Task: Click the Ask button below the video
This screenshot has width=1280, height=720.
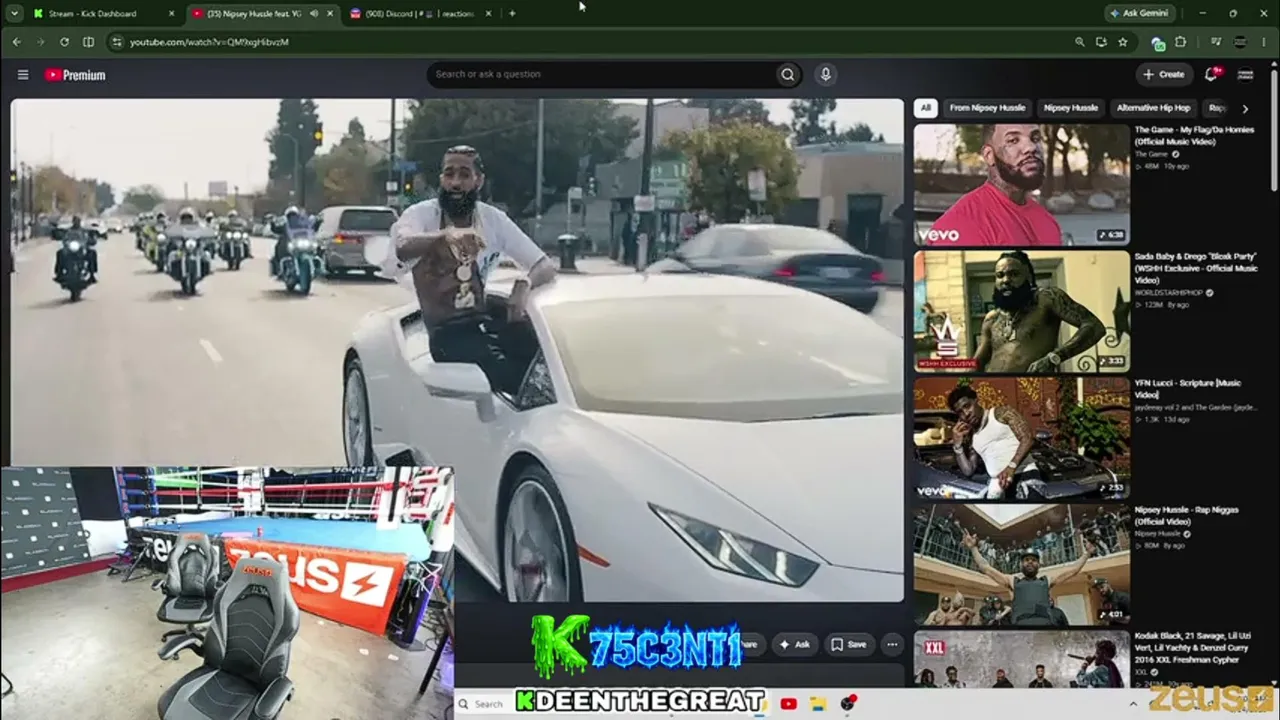Action: pos(795,645)
